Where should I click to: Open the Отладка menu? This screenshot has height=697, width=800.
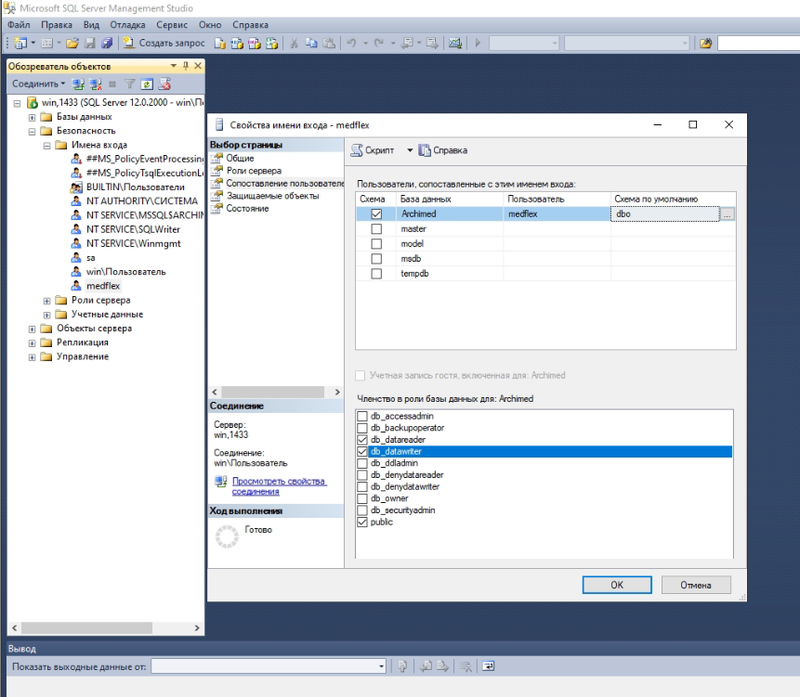pos(128,24)
